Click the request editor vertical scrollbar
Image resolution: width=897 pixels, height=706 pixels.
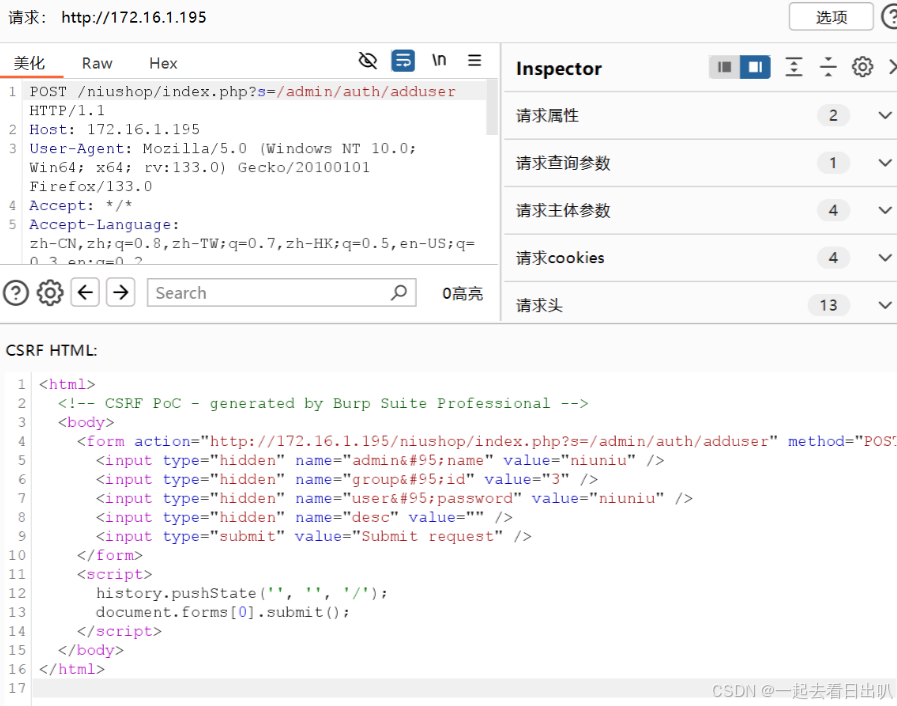coord(492,108)
